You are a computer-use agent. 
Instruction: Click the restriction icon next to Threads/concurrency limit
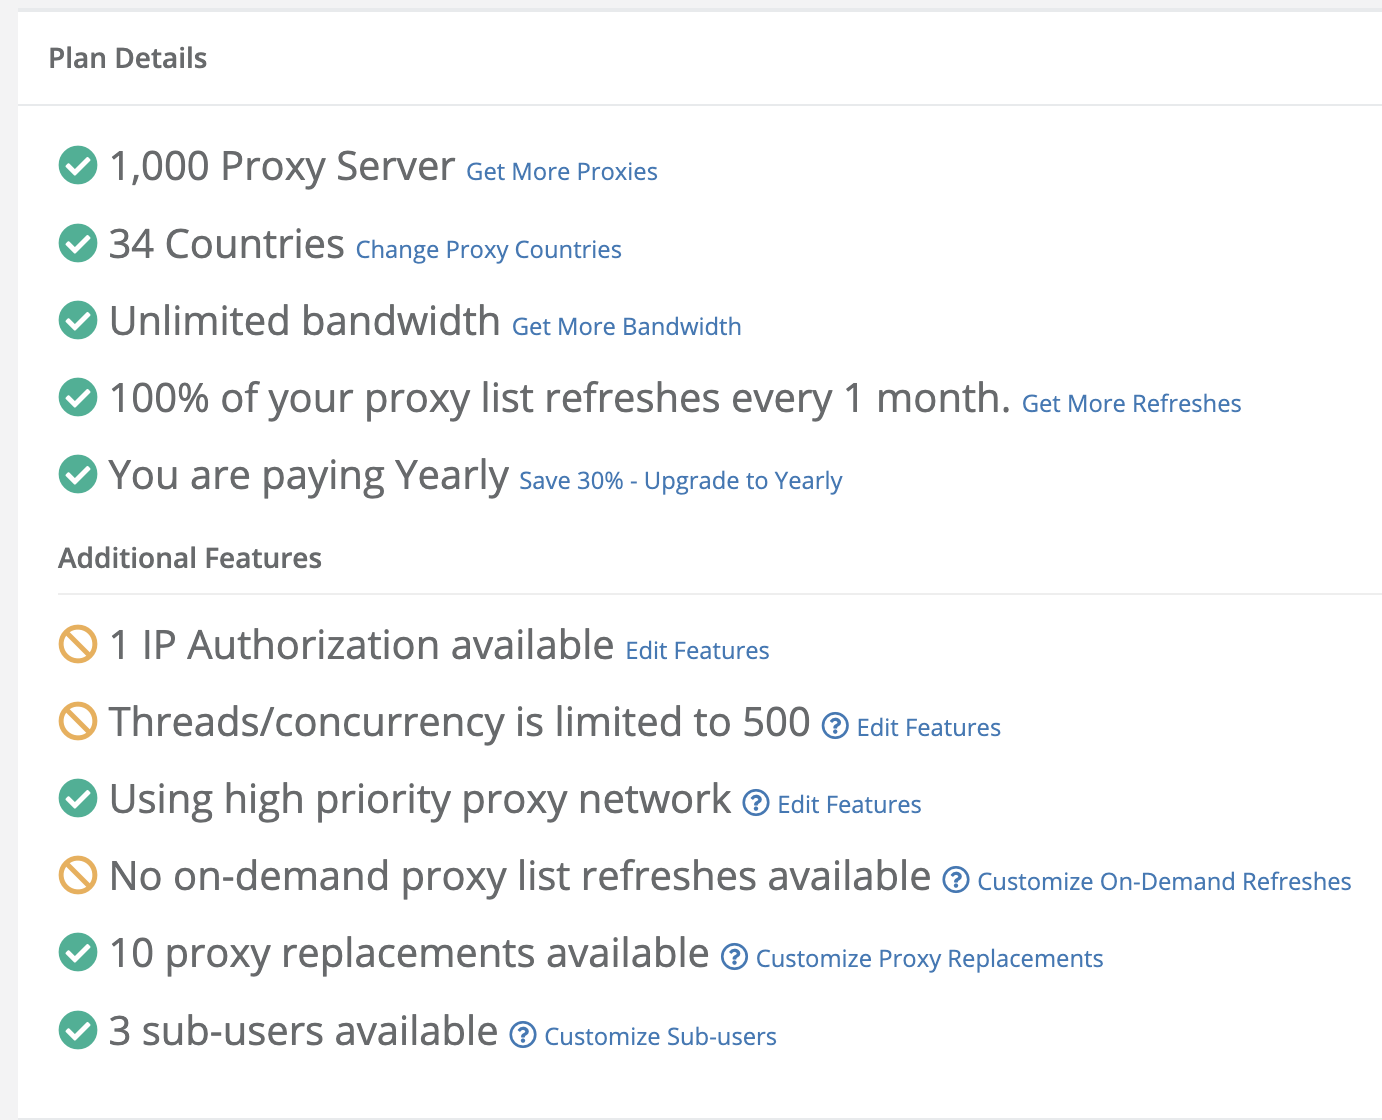(x=77, y=722)
